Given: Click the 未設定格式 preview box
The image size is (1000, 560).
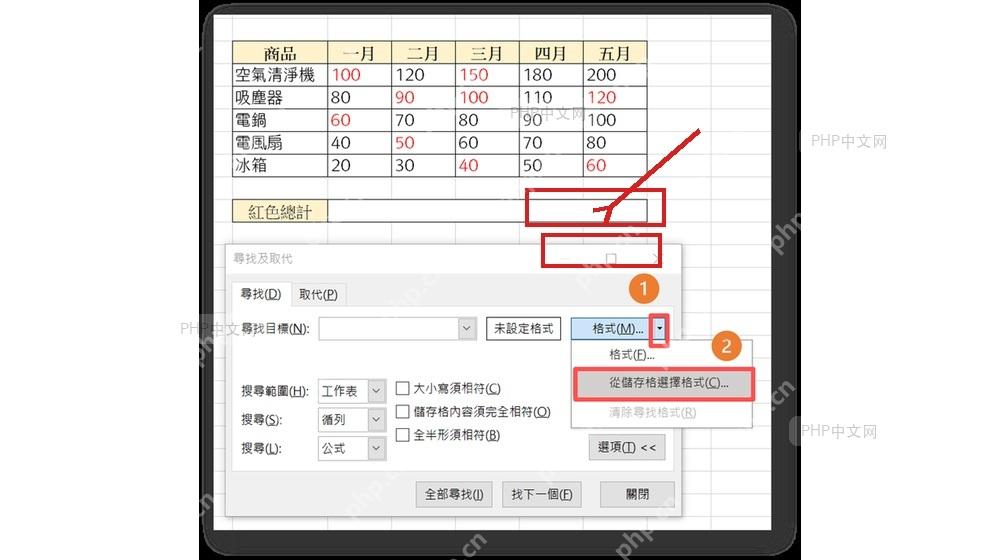Looking at the screenshot, I should [x=524, y=328].
